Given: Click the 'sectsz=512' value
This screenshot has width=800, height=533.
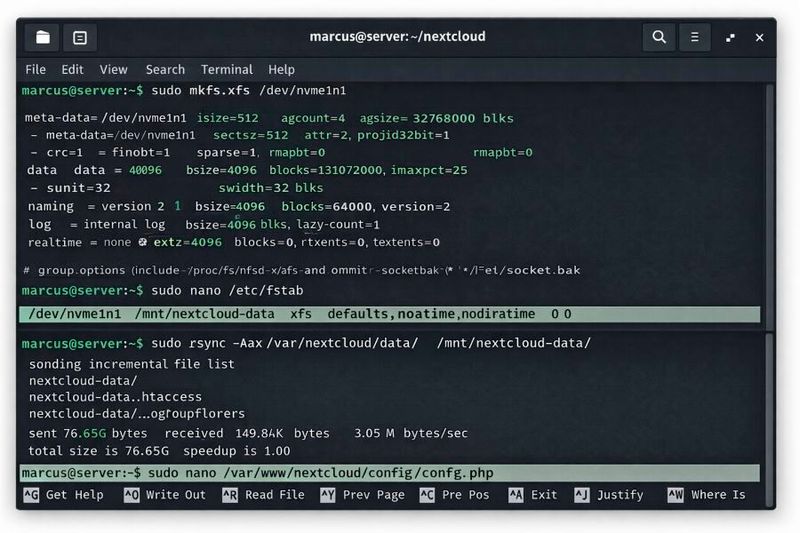Looking at the screenshot, I should tap(251, 135).
